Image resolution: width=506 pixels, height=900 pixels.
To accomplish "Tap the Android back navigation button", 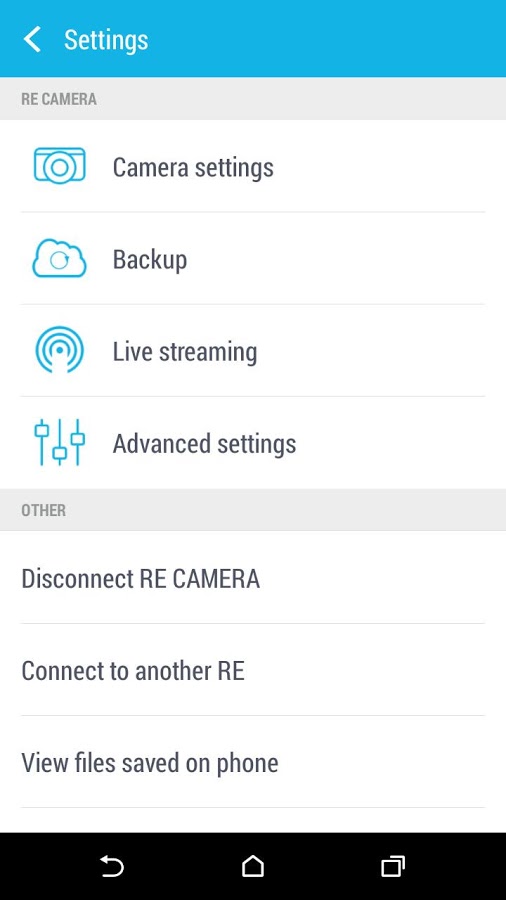I will [112, 866].
